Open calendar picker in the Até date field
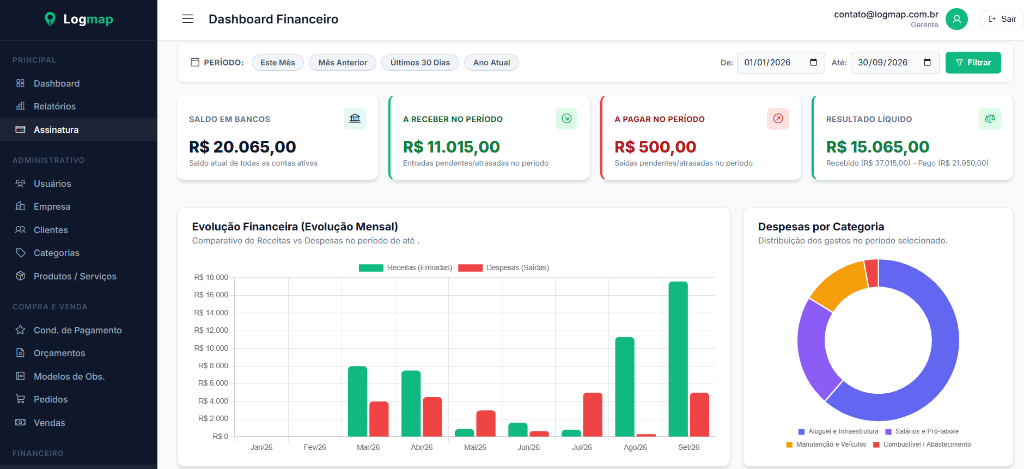Image resolution: width=1024 pixels, height=469 pixels. click(x=927, y=63)
